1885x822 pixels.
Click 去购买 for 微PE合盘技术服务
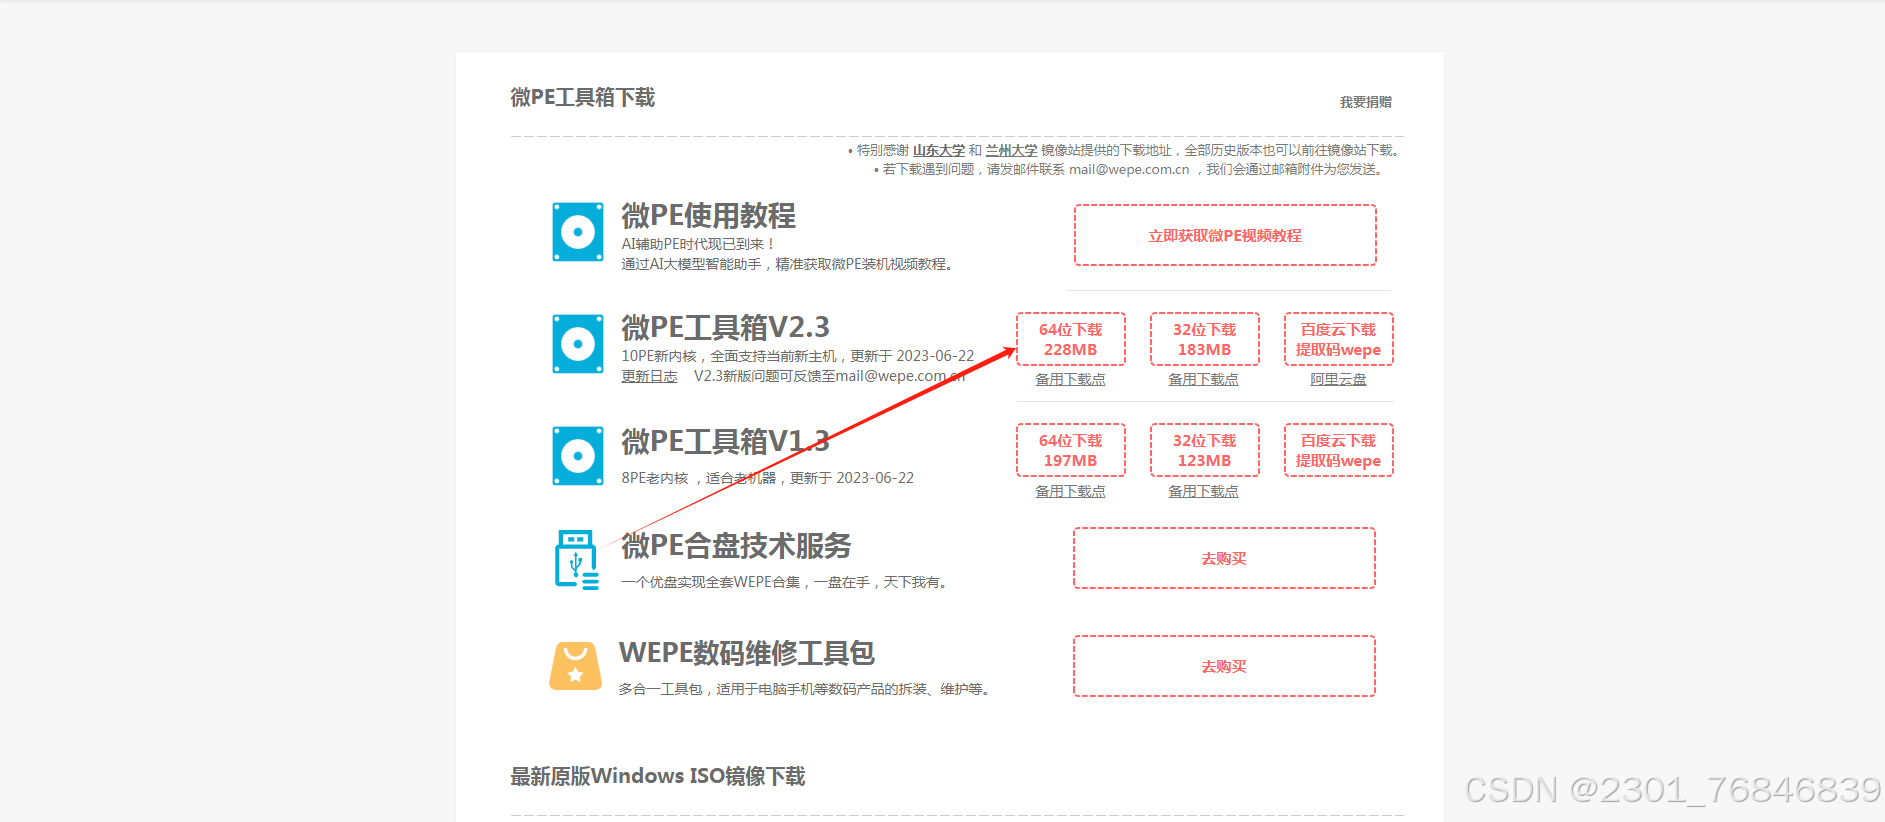coord(1224,558)
